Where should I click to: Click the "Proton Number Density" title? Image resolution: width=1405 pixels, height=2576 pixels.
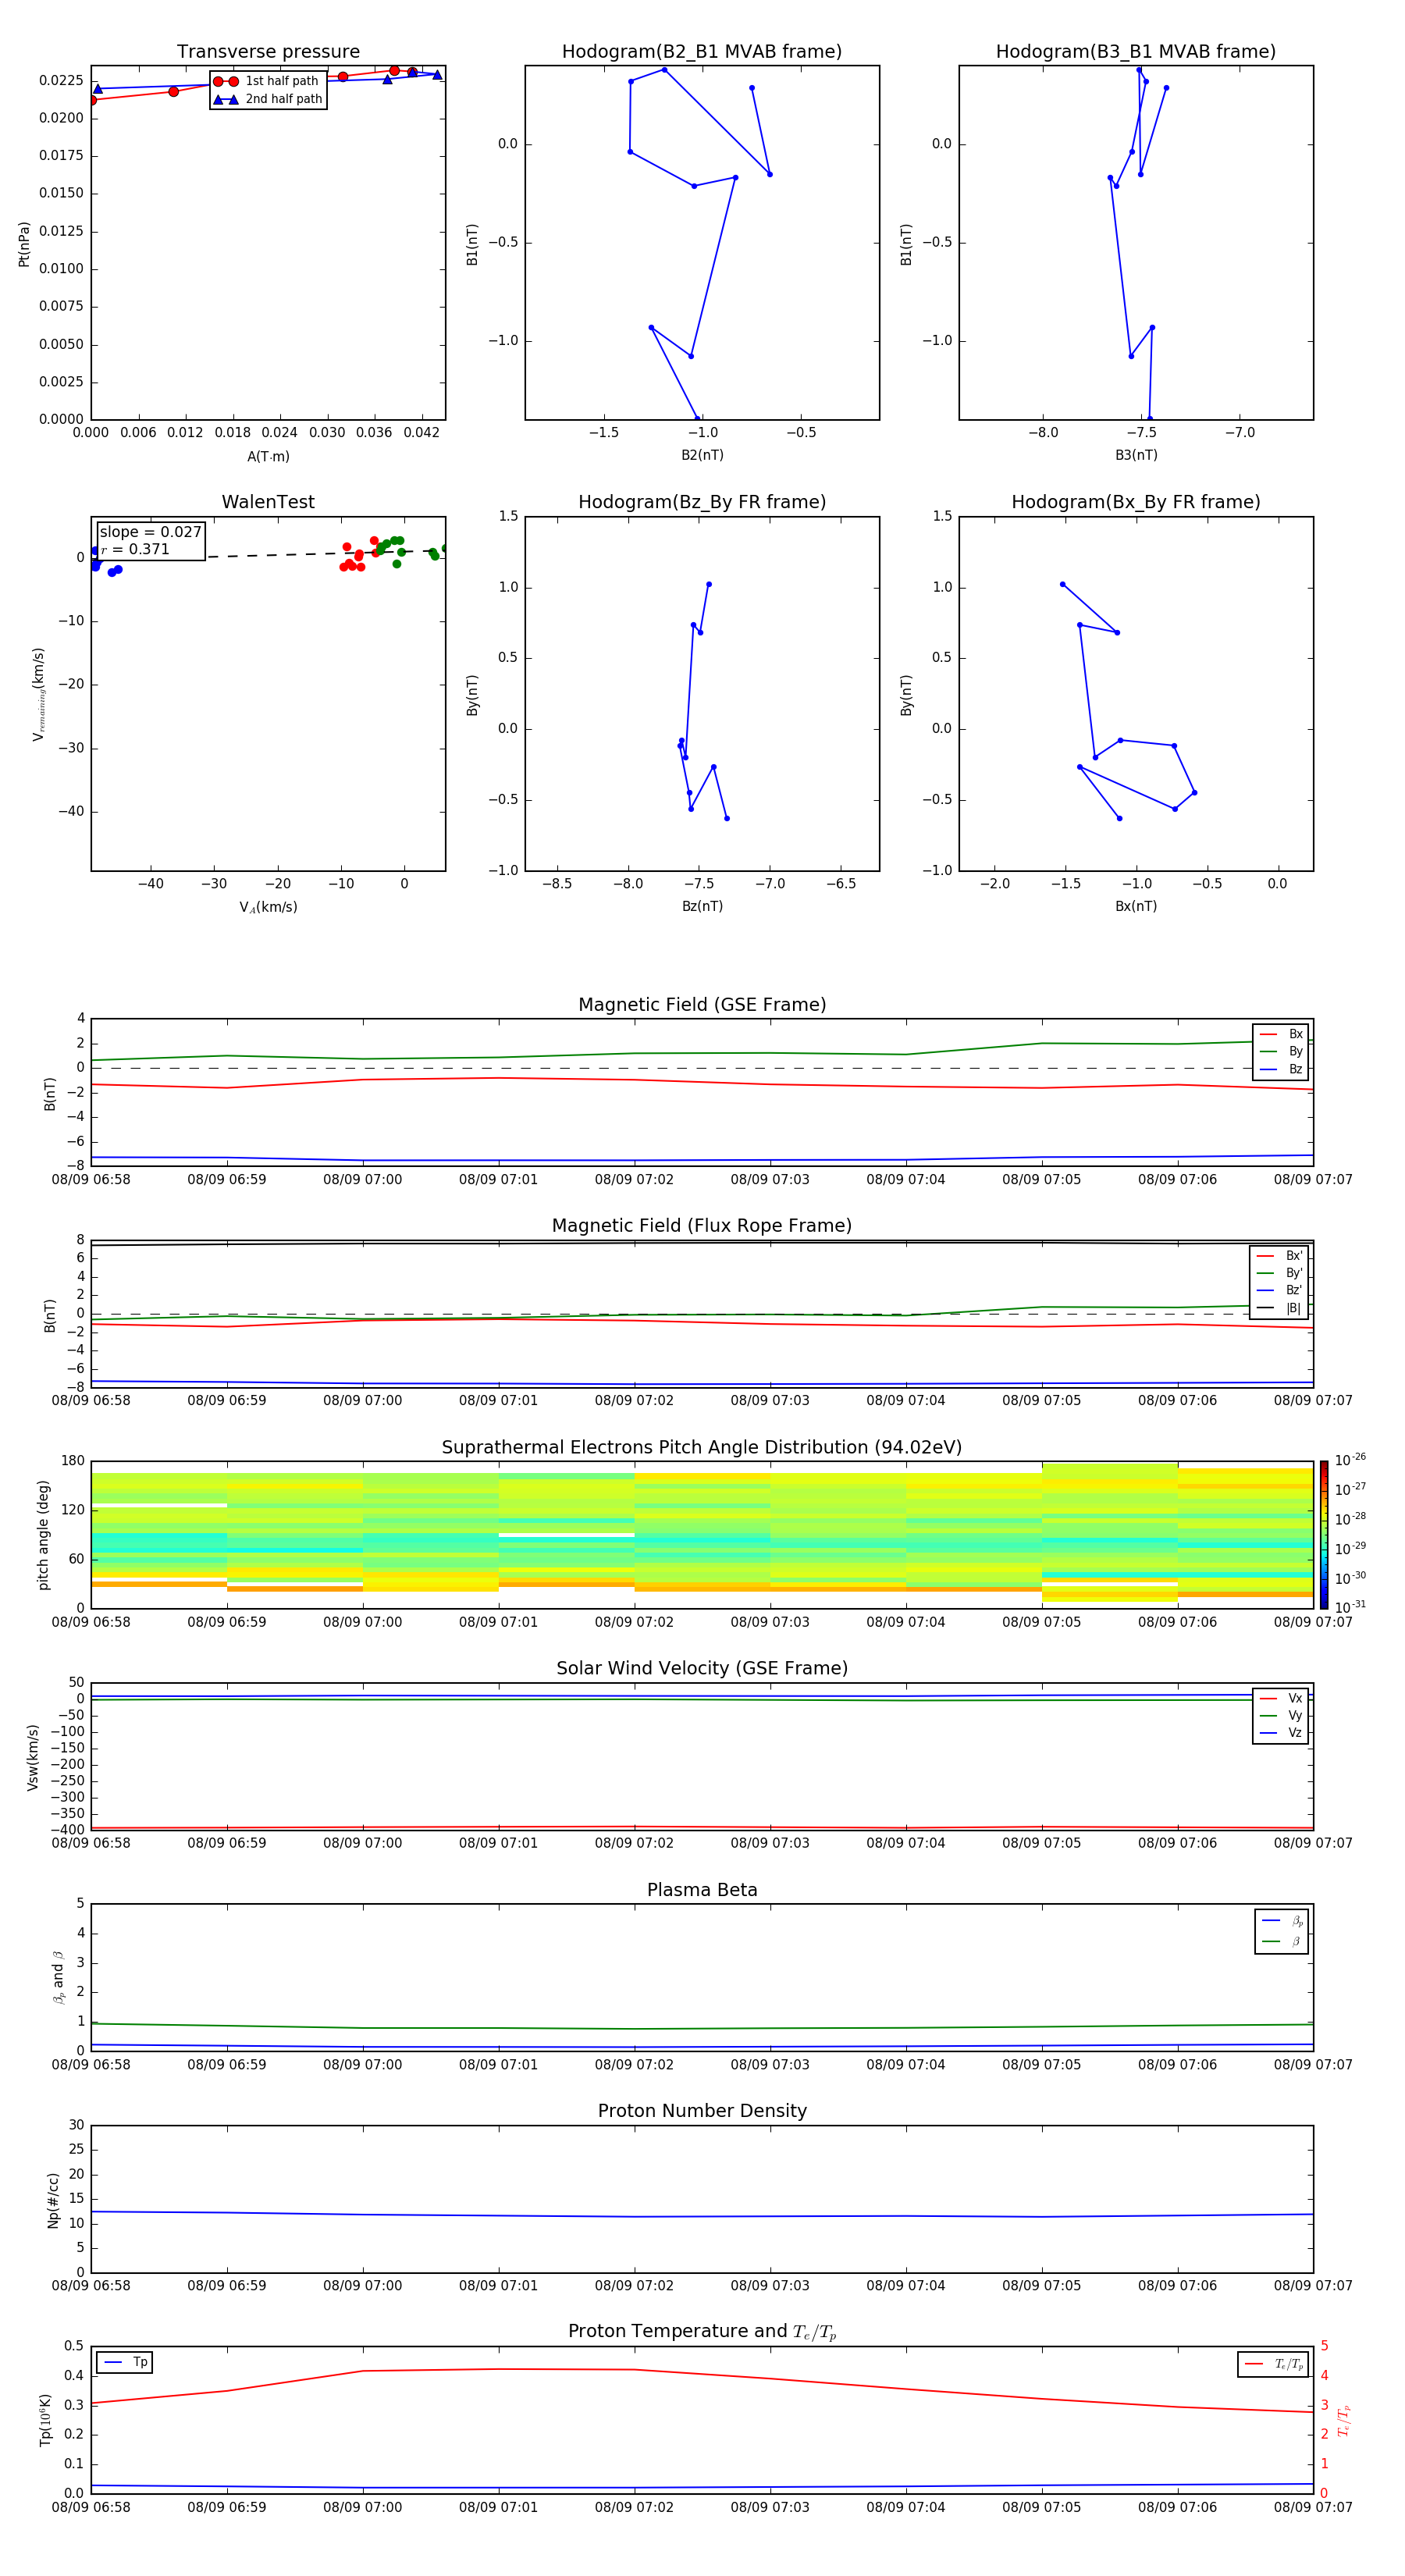coord(702,2111)
